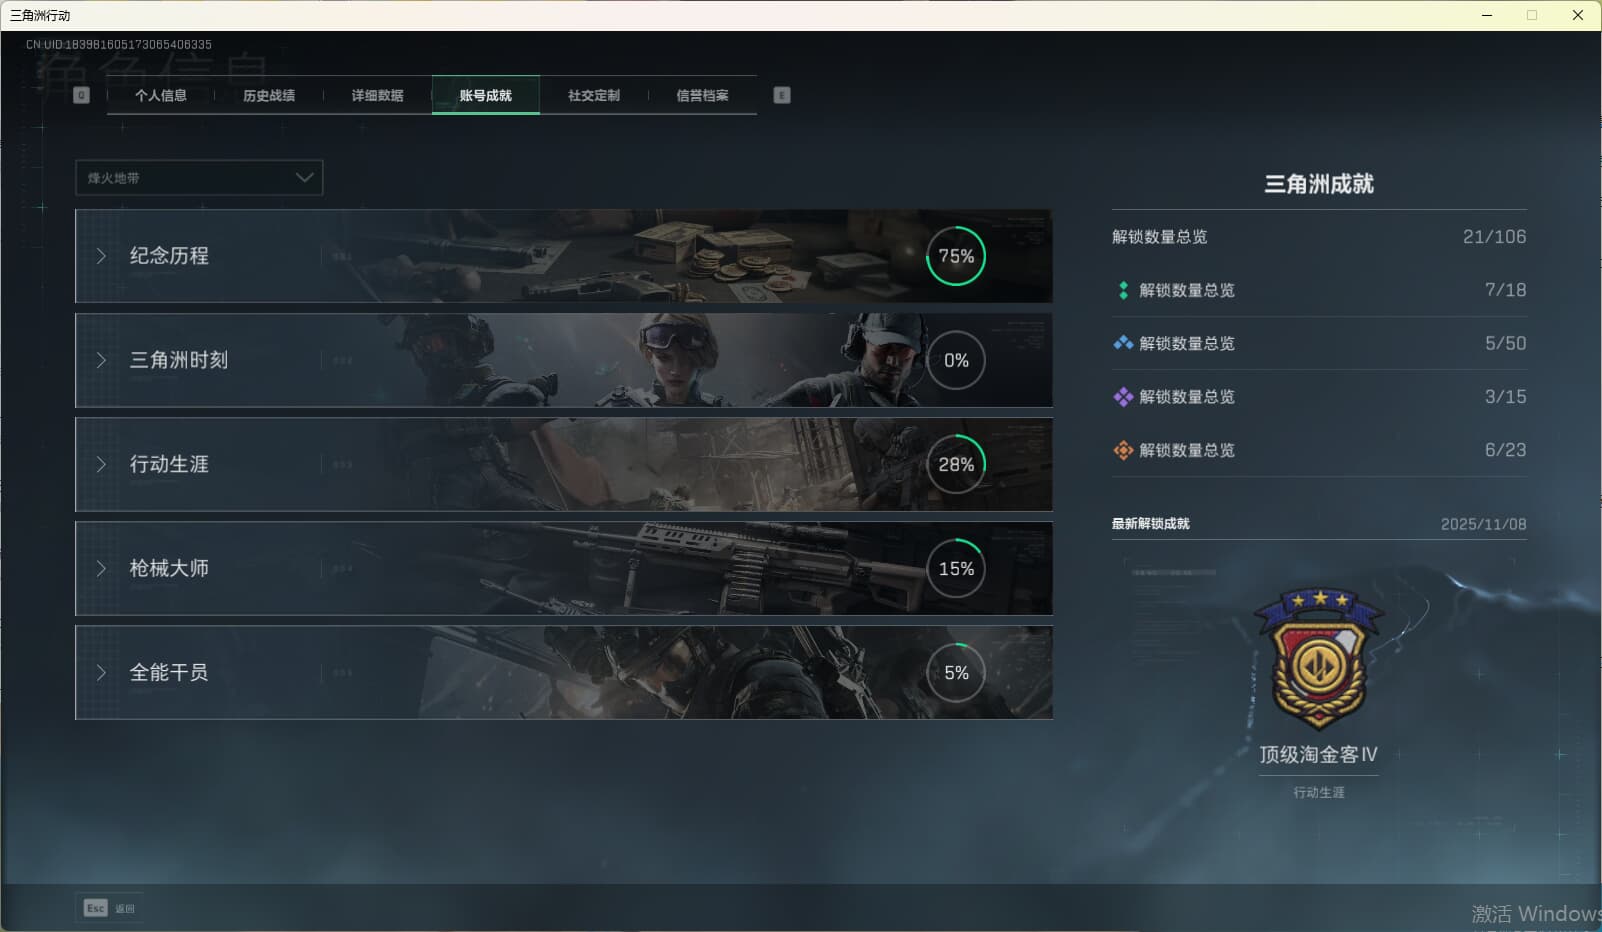The width and height of the screenshot is (1602, 932).
Task: Open the 历史战绩 tab
Action: [x=269, y=95]
